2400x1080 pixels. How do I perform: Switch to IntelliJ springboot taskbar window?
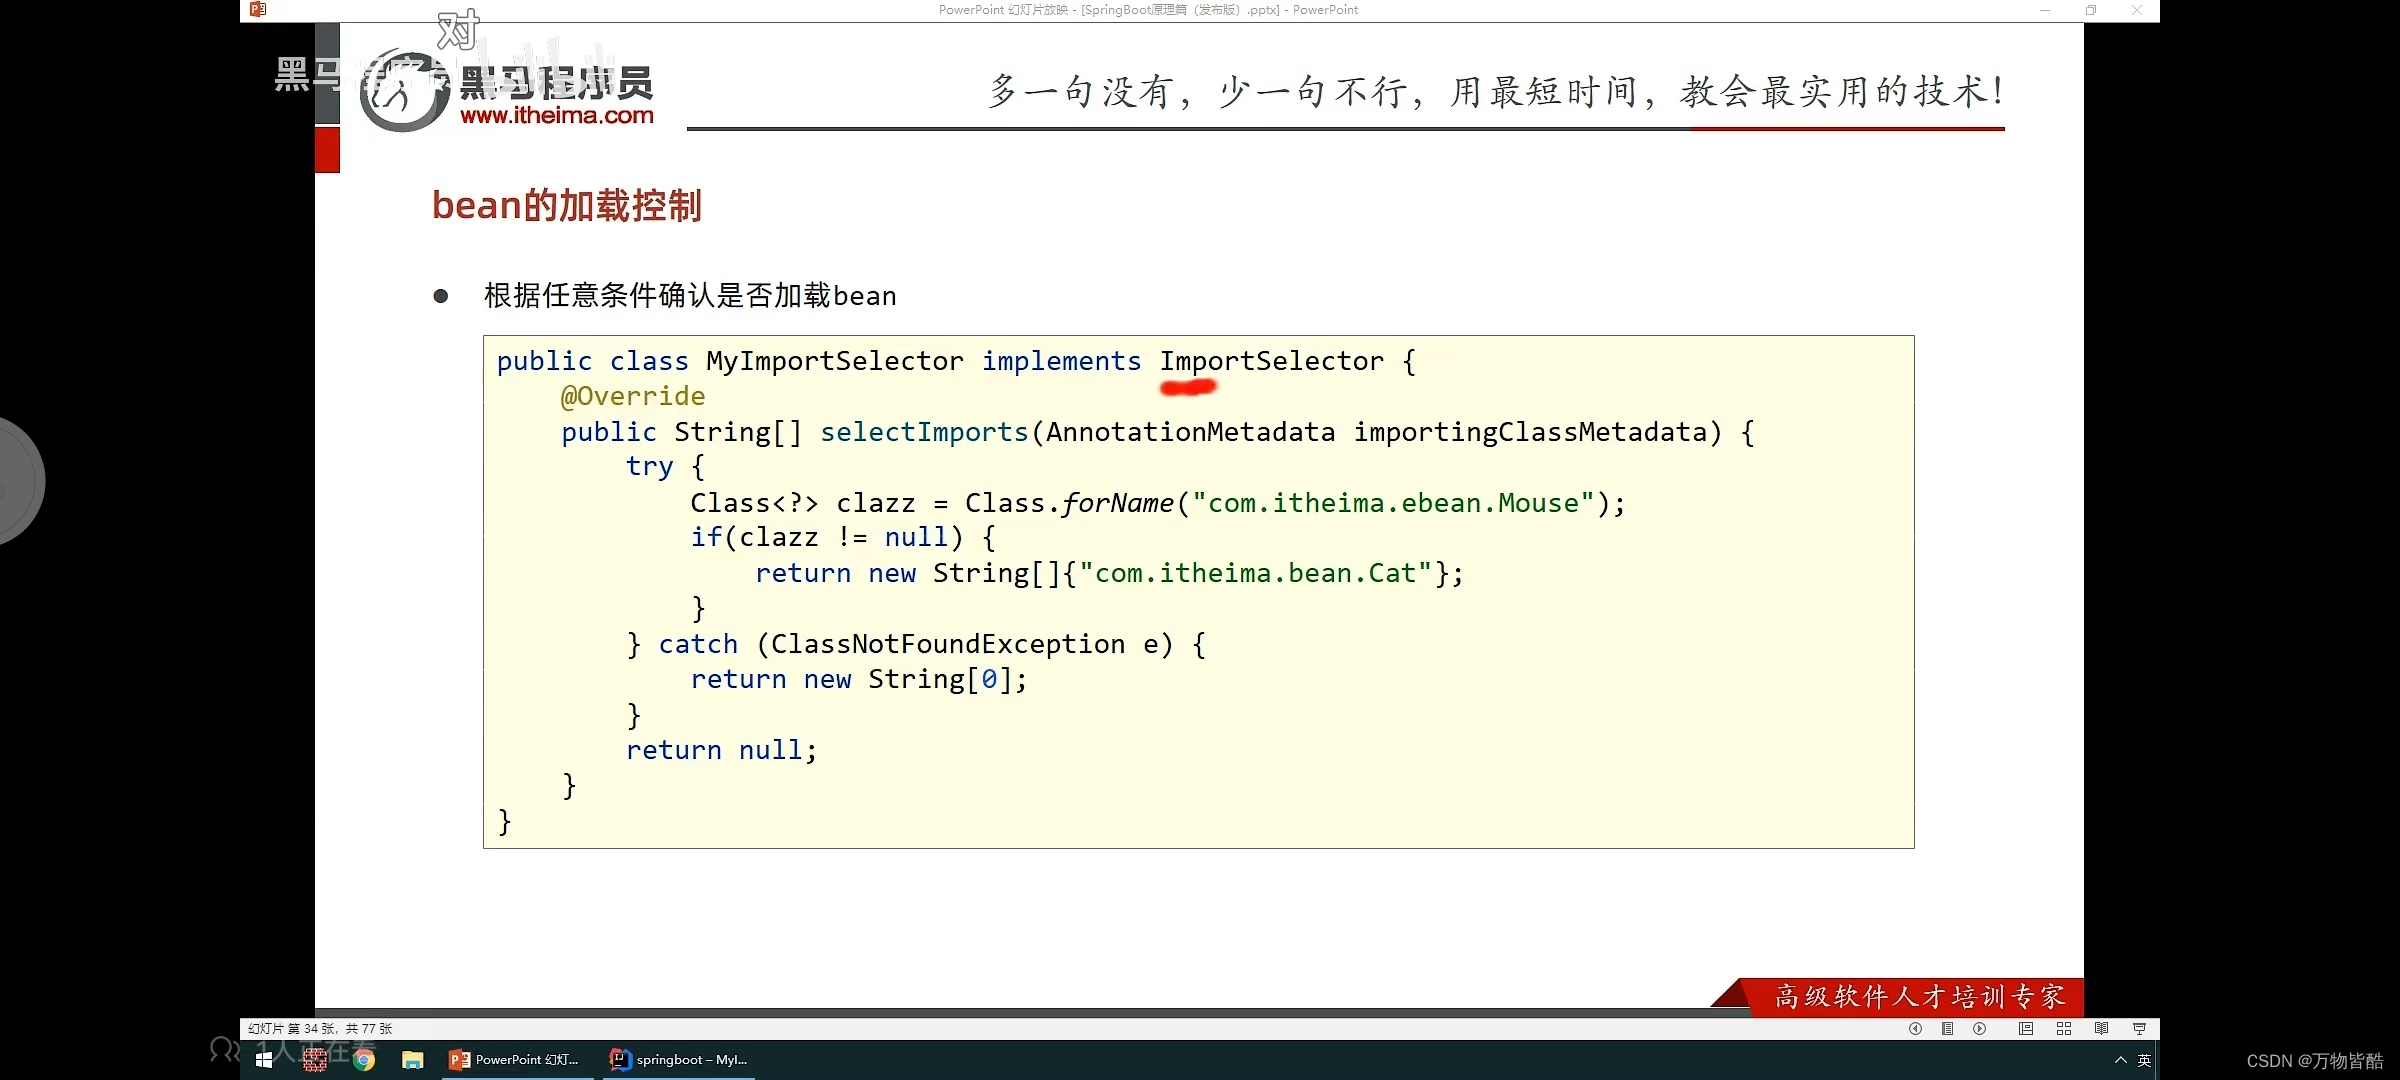point(680,1060)
